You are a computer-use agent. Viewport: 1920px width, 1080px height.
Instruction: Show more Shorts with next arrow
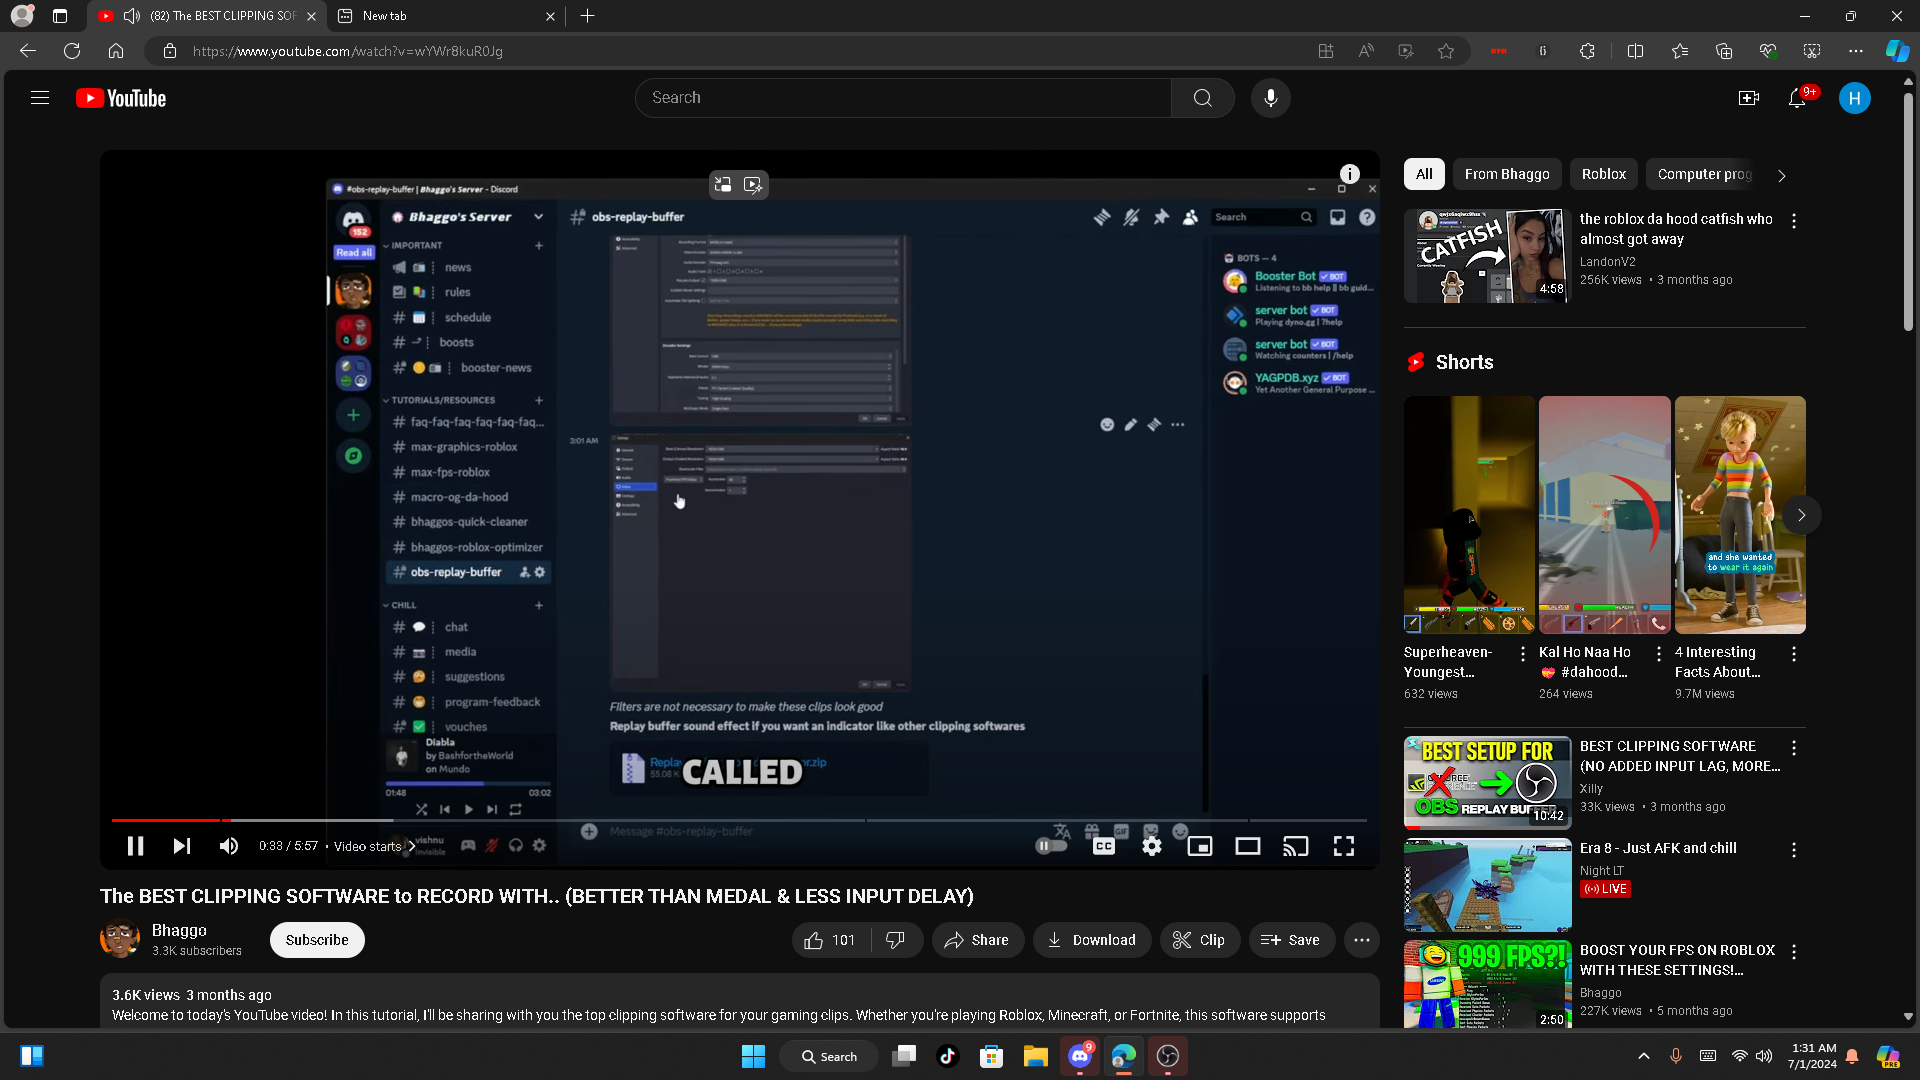(x=1801, y=515)
